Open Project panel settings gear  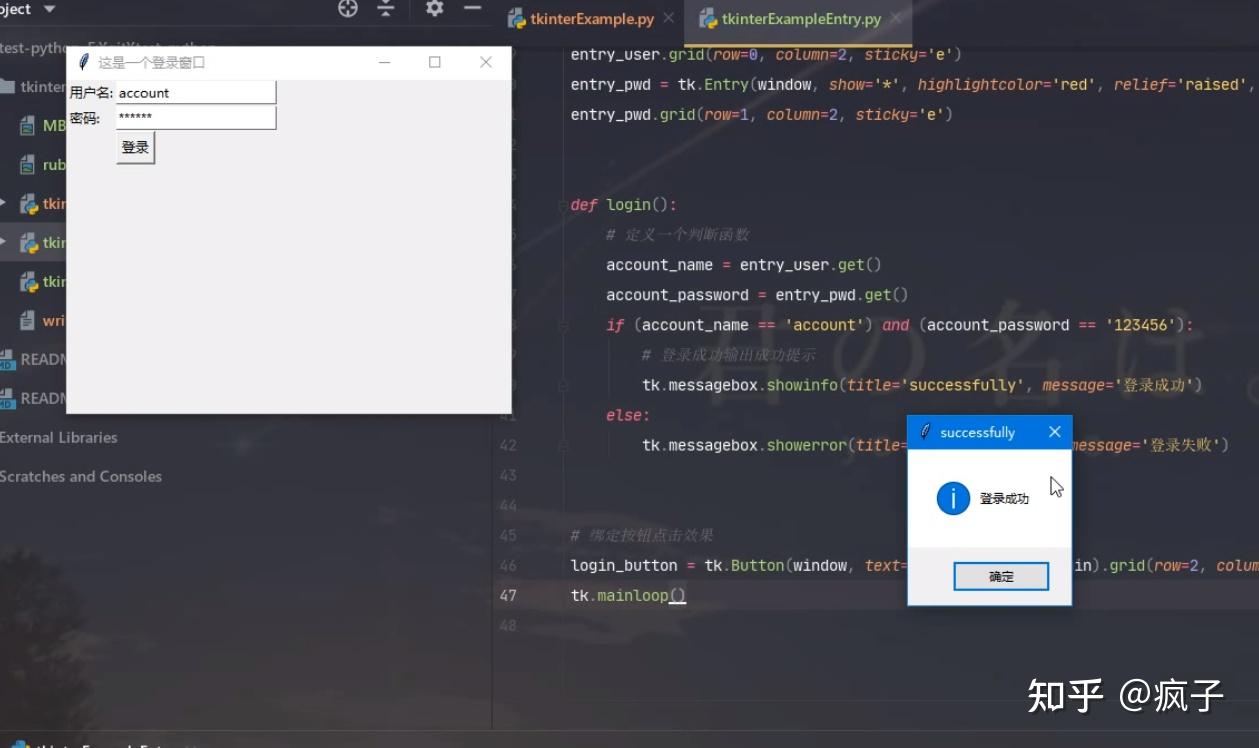pyautogui.click(x=434, y=8)
